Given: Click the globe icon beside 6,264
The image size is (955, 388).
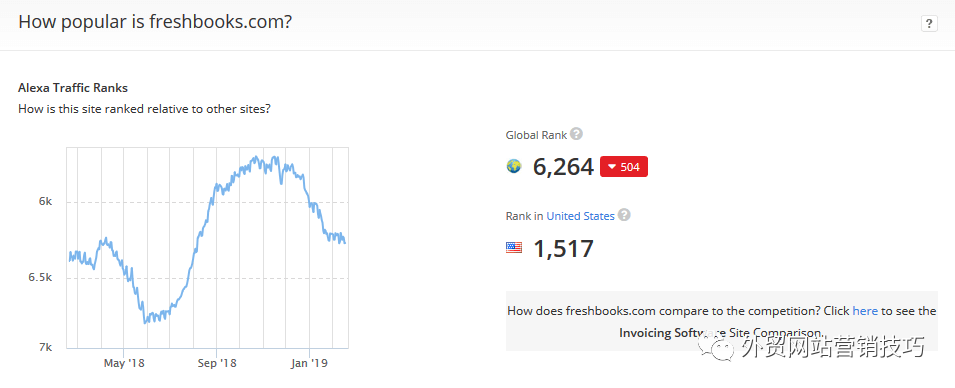Looking at the screenshot, I should click(x=514, y=166).
